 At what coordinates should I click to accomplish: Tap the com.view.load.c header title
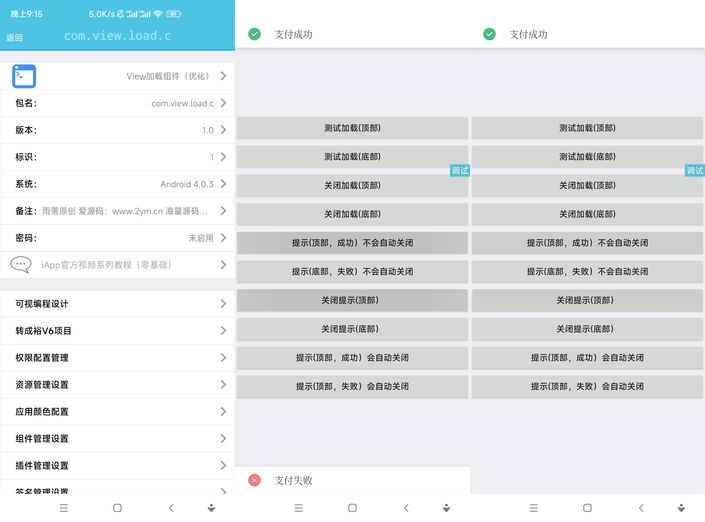(117, 36)
